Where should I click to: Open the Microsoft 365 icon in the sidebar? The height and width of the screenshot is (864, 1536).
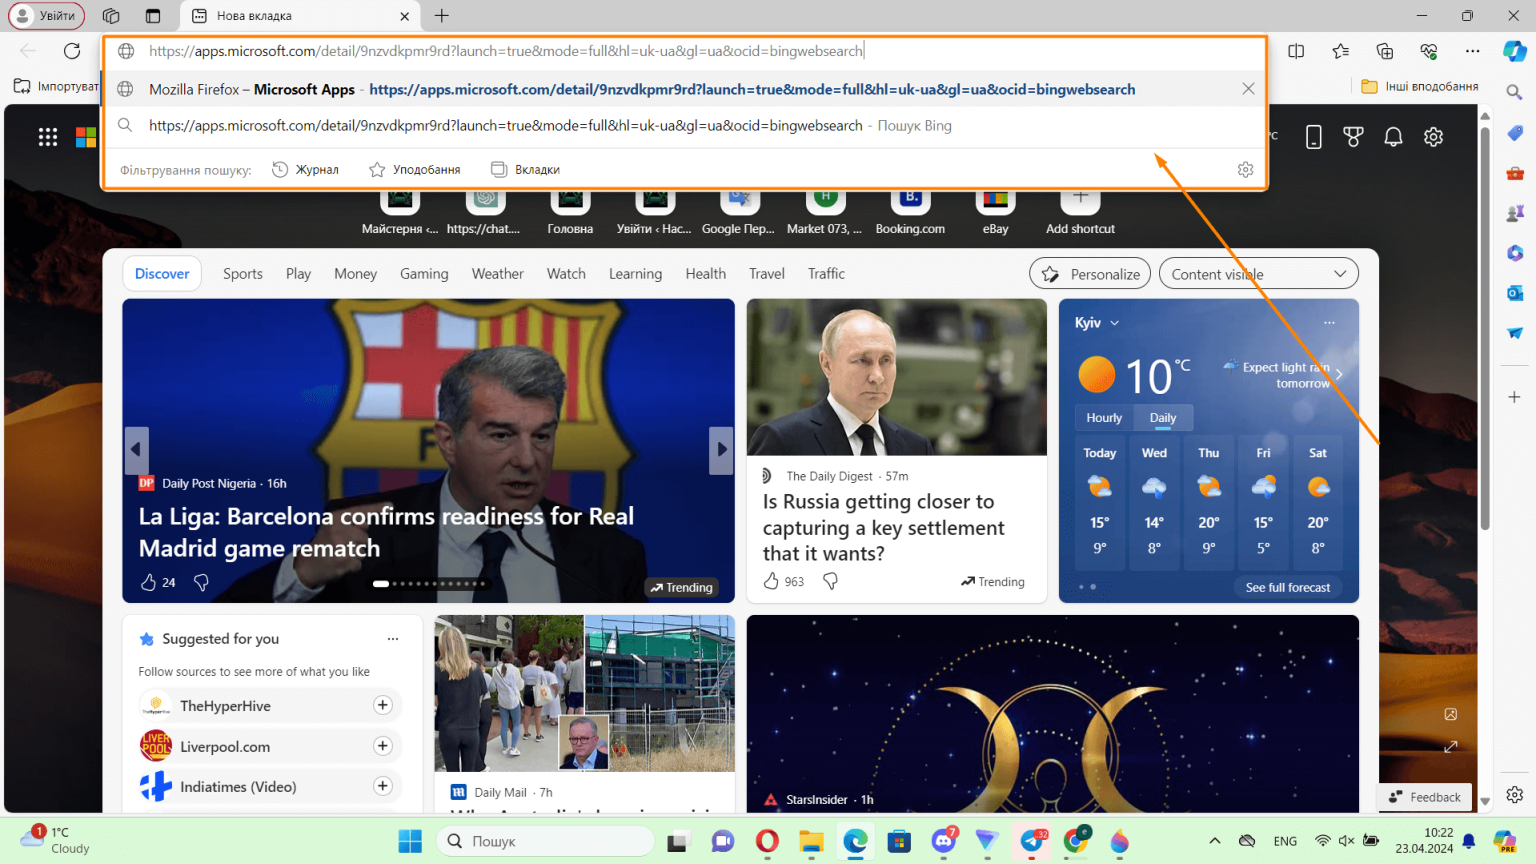pyautogui.click(x=1514, y=253)
